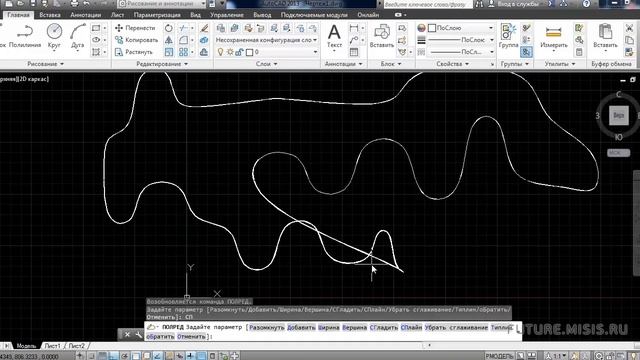Viewport: 640px width, 360px height.
Task: Toggle layer lock padlock icon
Action: pyautogui.click(x=240, y=52)
